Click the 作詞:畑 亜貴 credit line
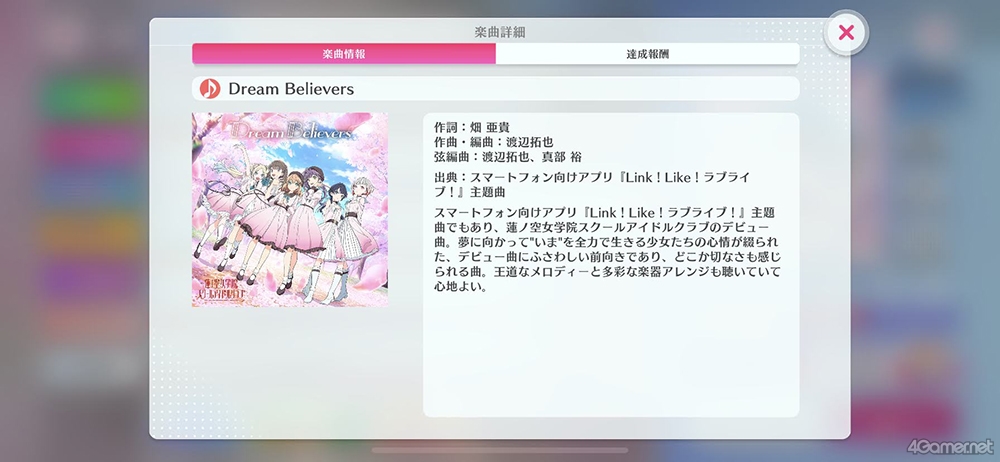 pyautogui.click(x=472, y=127)
